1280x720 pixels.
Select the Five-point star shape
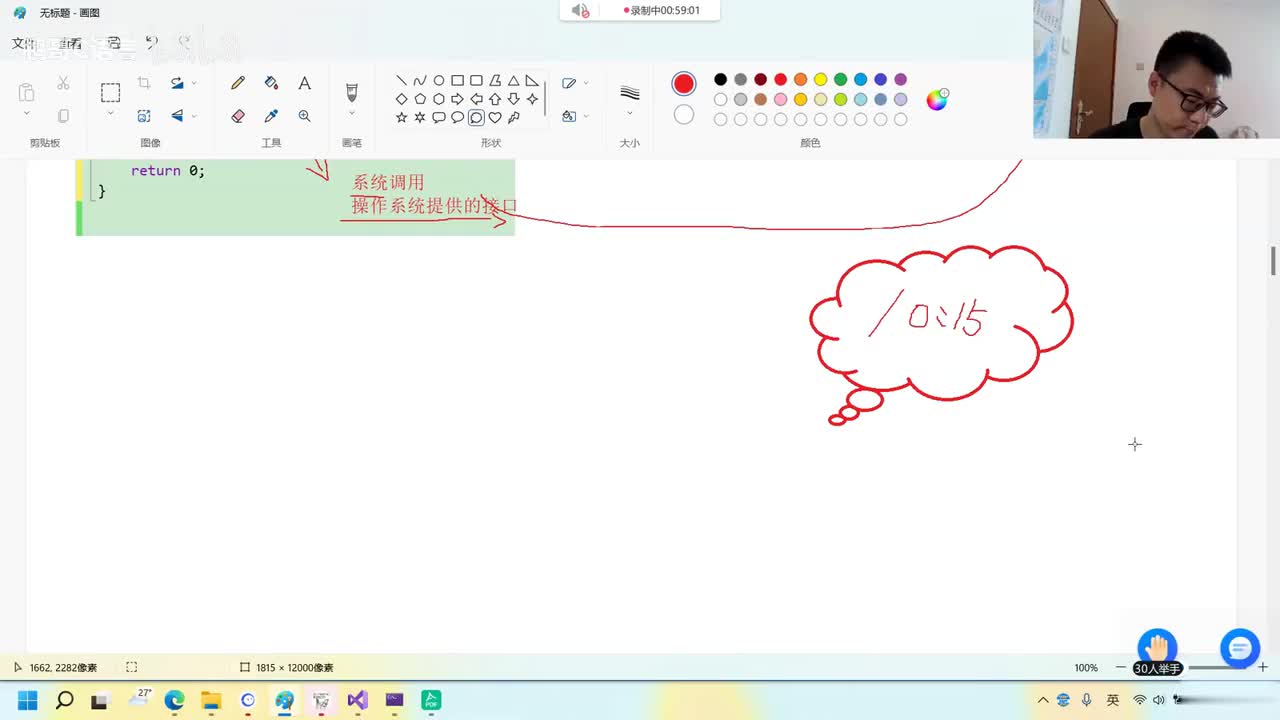[x=401, y=117]
